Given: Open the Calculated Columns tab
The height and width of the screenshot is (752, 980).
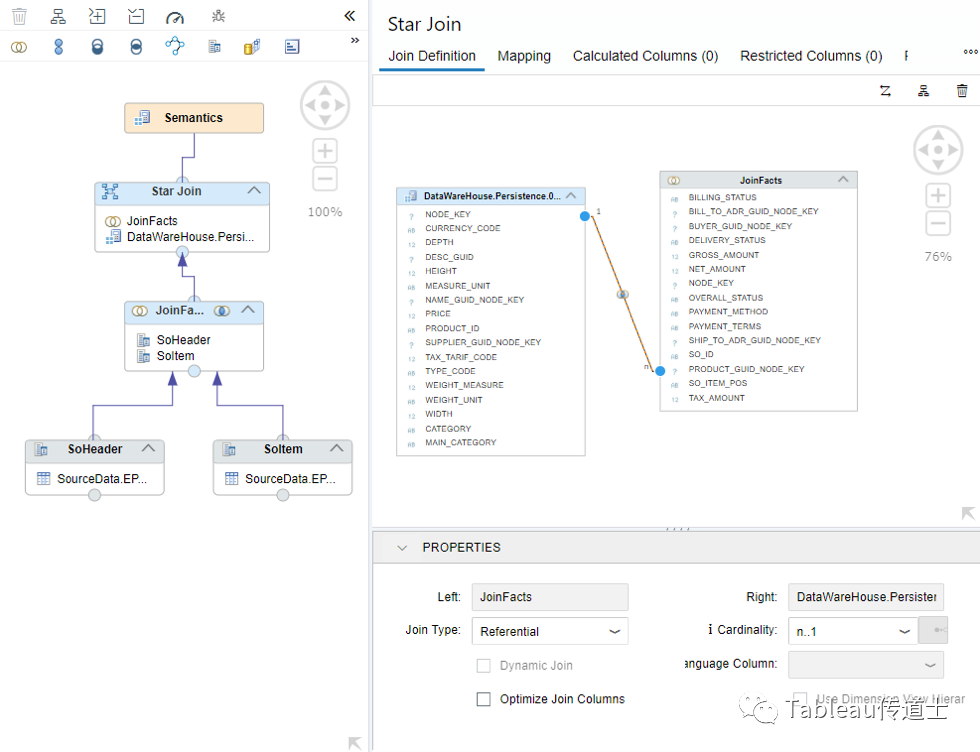Looking at the screenshot, I should 645,56.
